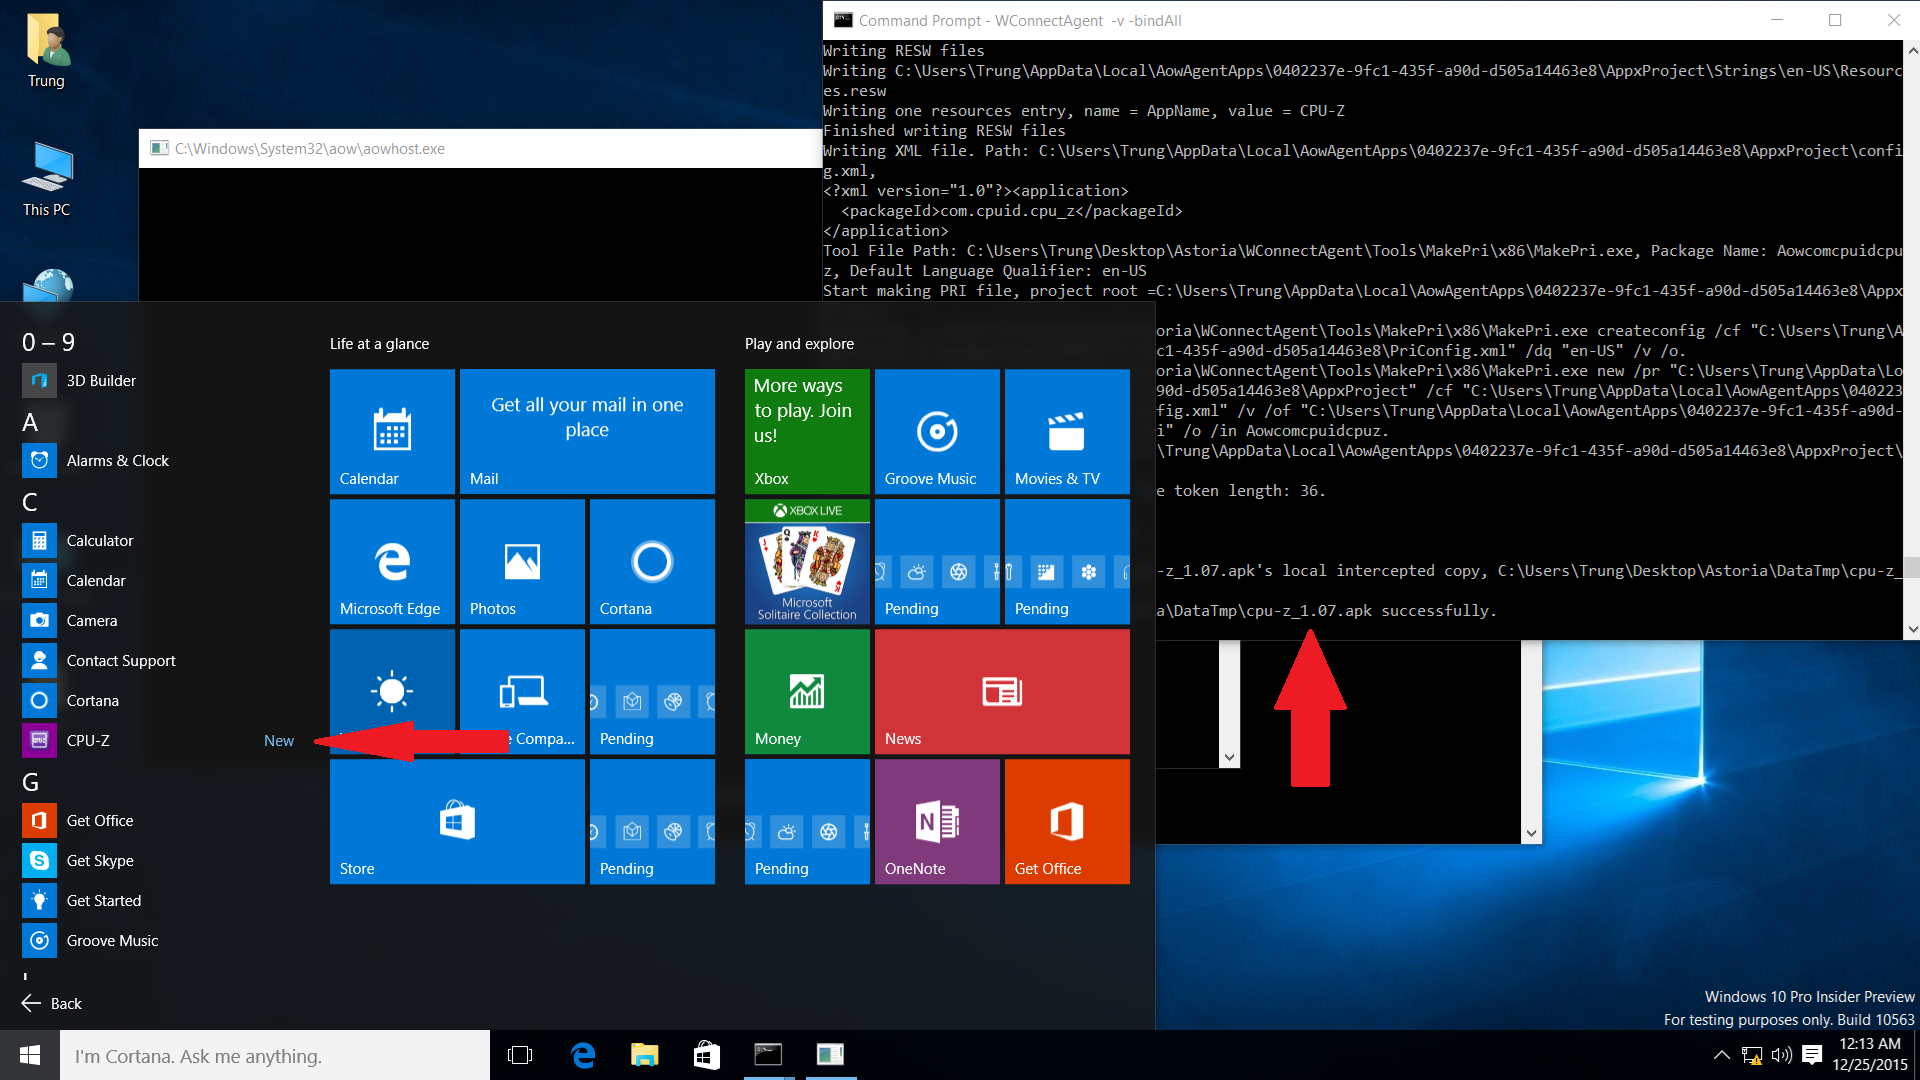The height and width of the screenshot is (1080, 1920).
Task: Open the Movies & TV tile
Action: pos(1067,431)
